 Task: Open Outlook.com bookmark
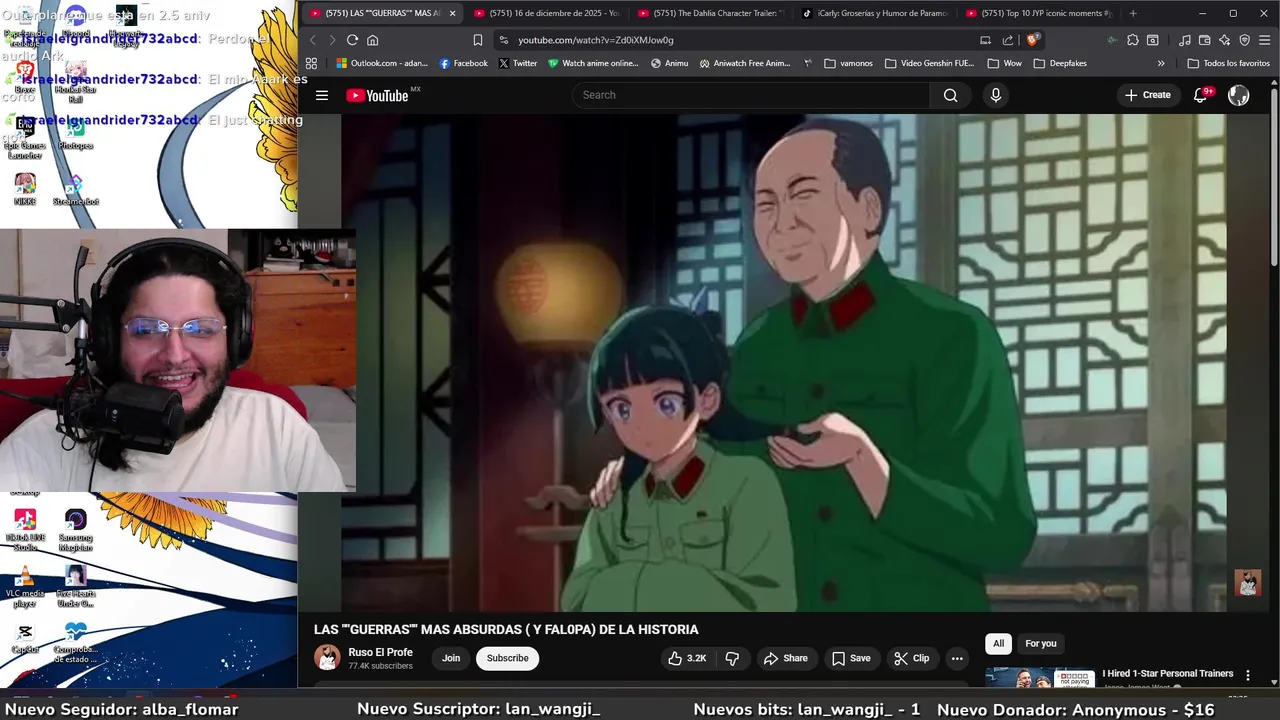tap(382, 63)
